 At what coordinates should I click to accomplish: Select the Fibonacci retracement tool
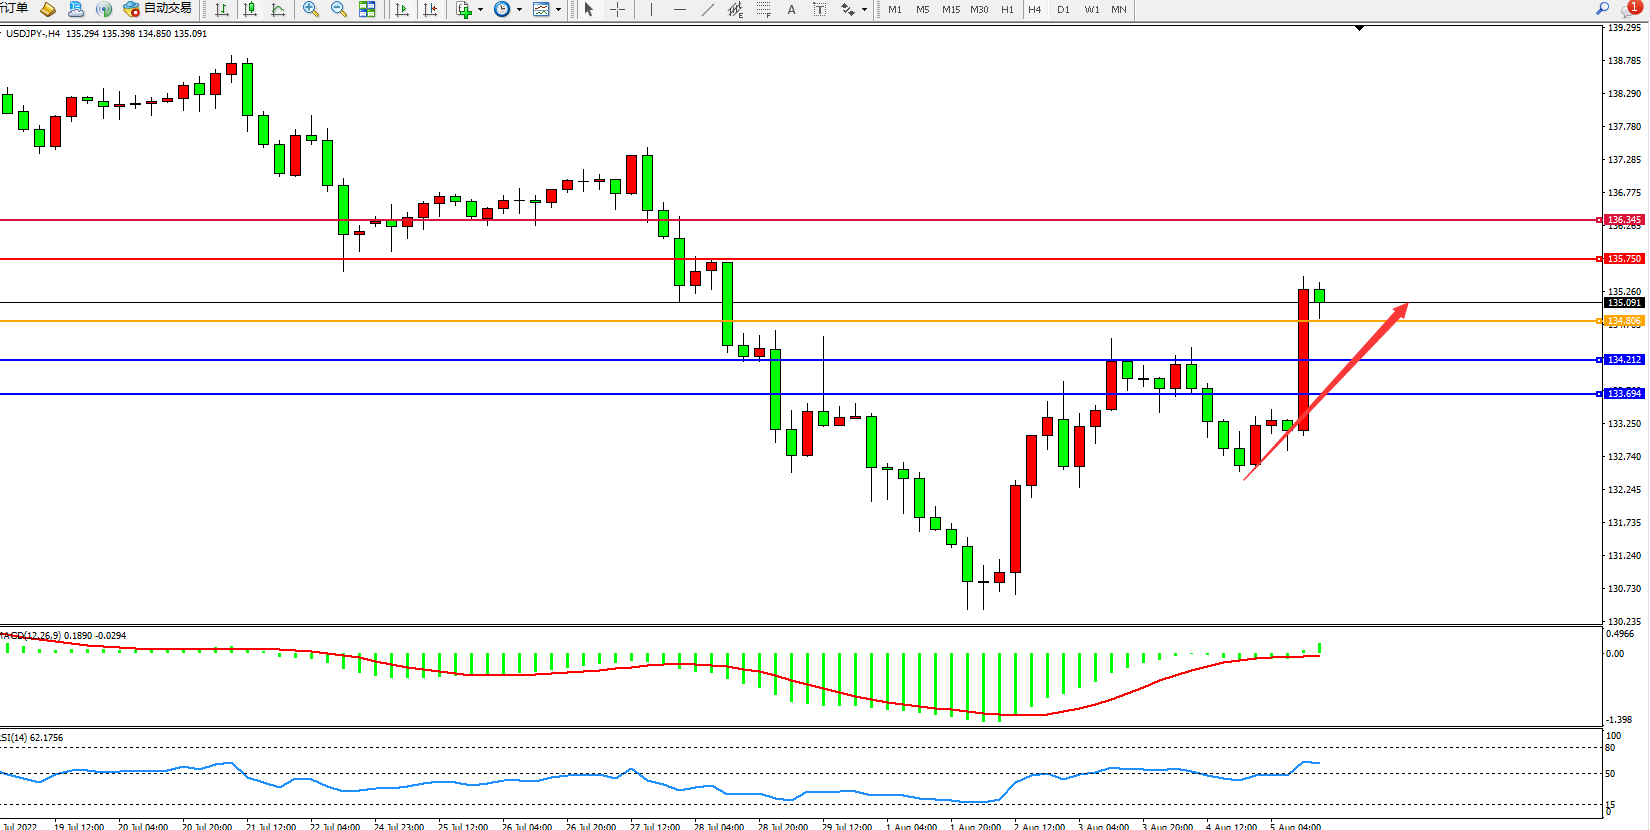click(763, 9)
